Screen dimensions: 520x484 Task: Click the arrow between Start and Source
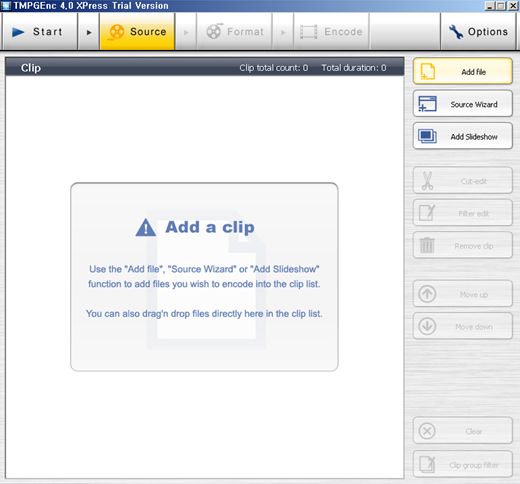click(89, 32)
